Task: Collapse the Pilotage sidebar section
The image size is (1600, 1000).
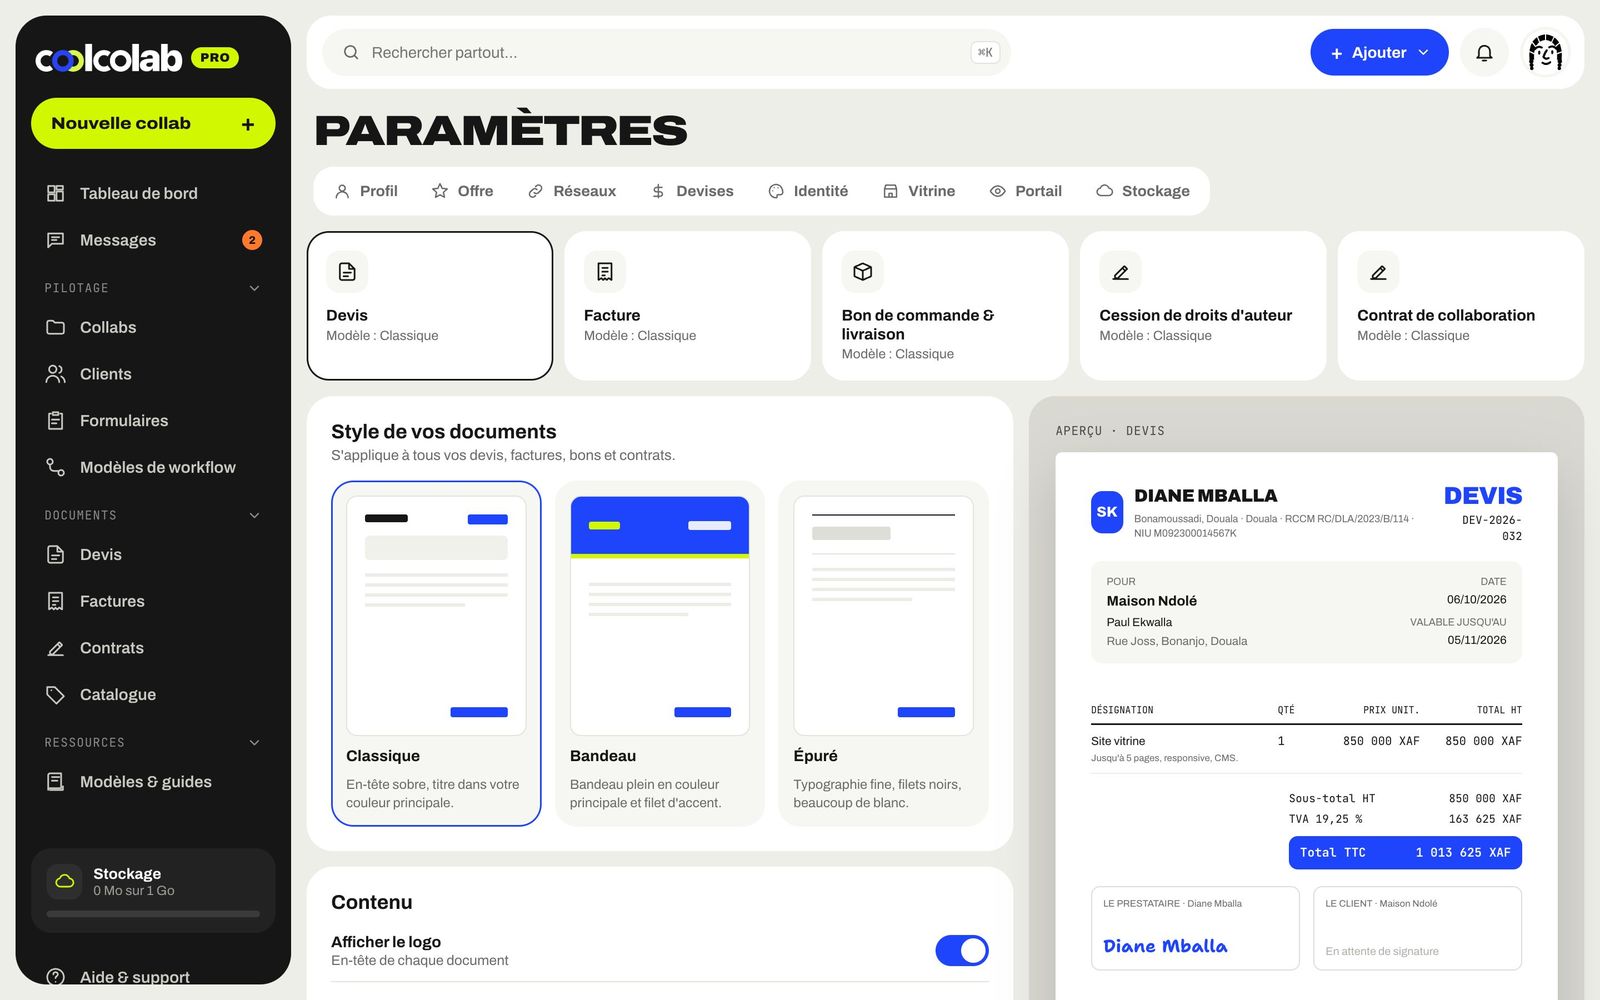Action: click(254, 288)
